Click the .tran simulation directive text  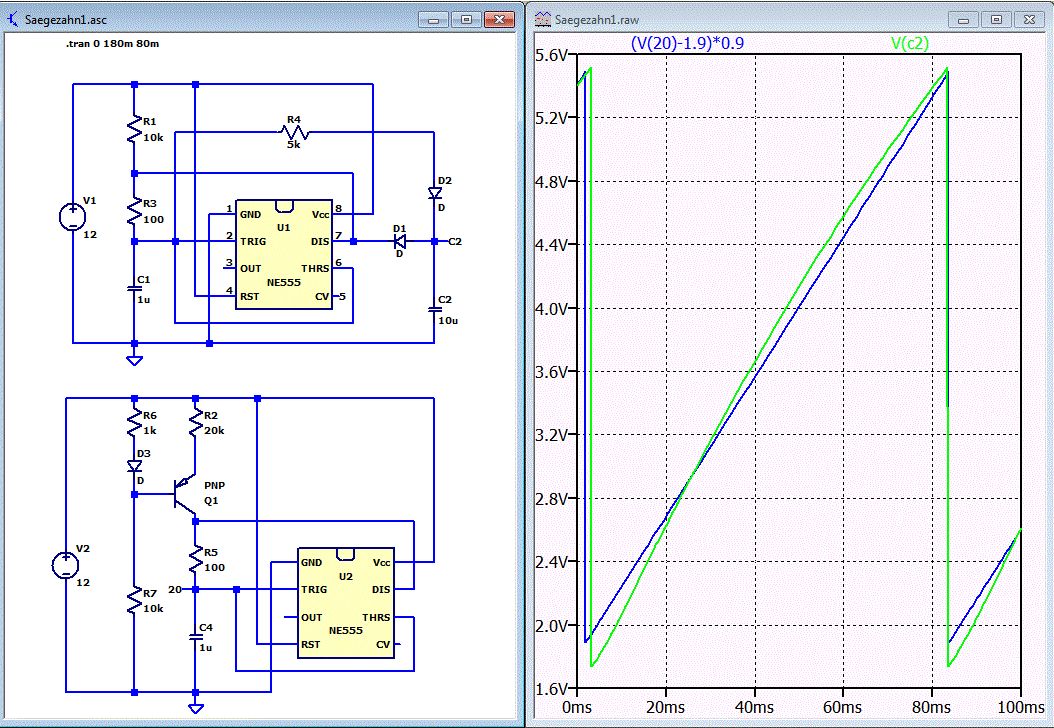(x=112, y=45)
